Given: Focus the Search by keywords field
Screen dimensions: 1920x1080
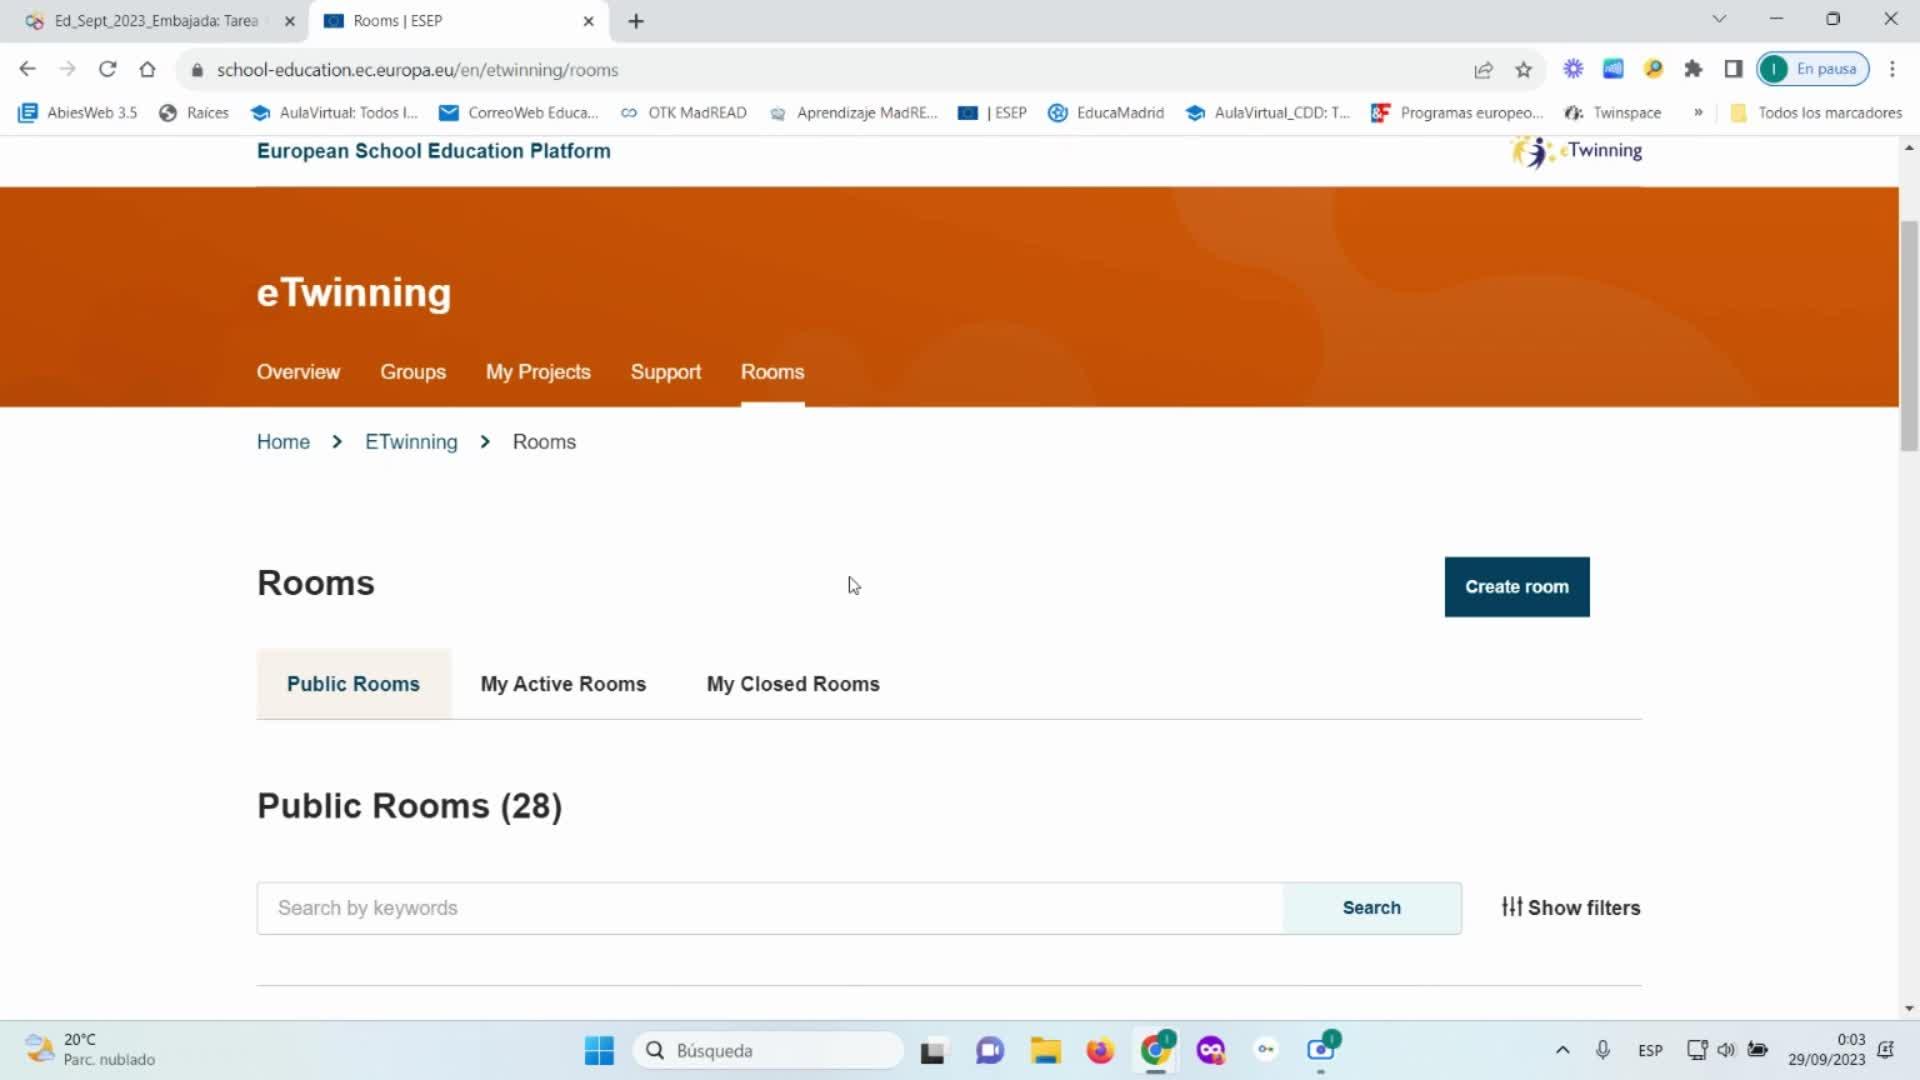Looking at the screenshot, I should click(770, 908).
